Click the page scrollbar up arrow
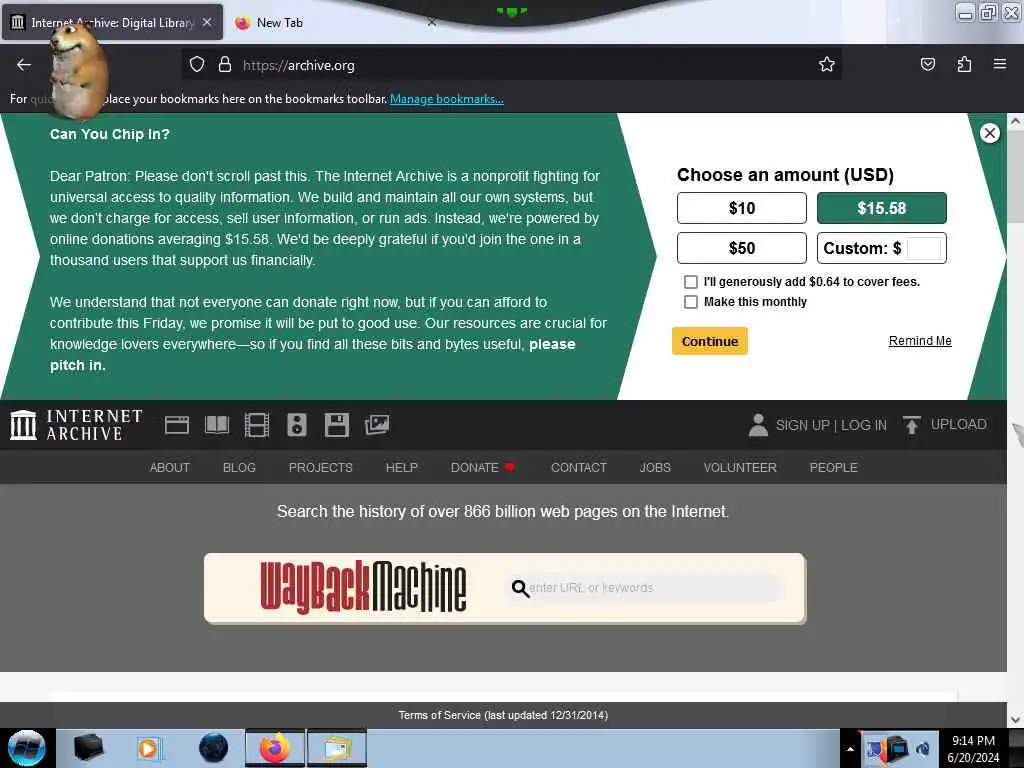Image resolution: width=1024 pixels, height=768 pixels. point(1015,121)
